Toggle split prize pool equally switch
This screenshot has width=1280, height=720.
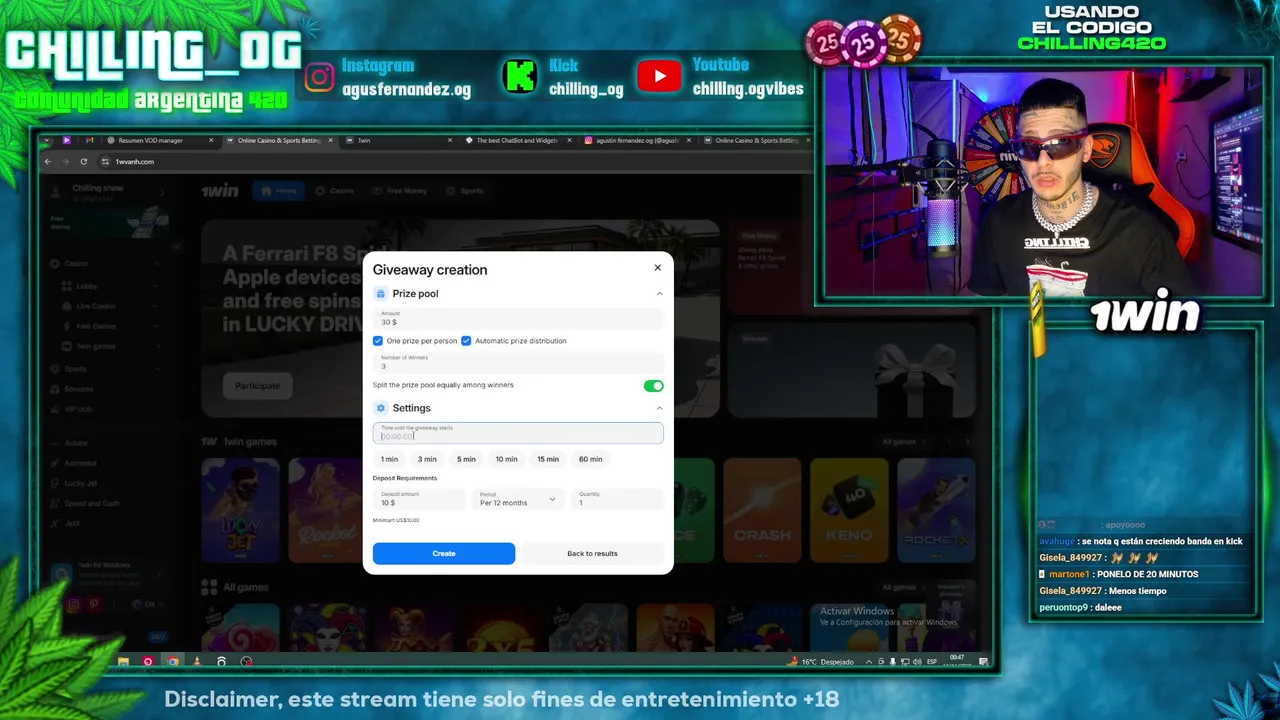click(653, 386)
